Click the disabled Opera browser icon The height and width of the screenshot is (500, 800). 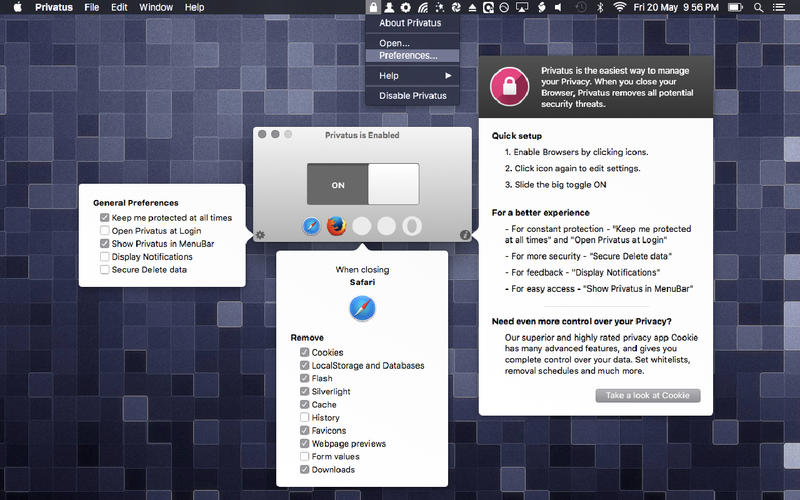[412, 226]
